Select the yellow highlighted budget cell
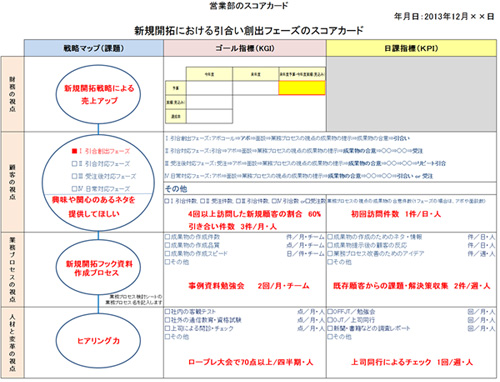500x382 pixels. pyautogui.click(x=302, y=88)
